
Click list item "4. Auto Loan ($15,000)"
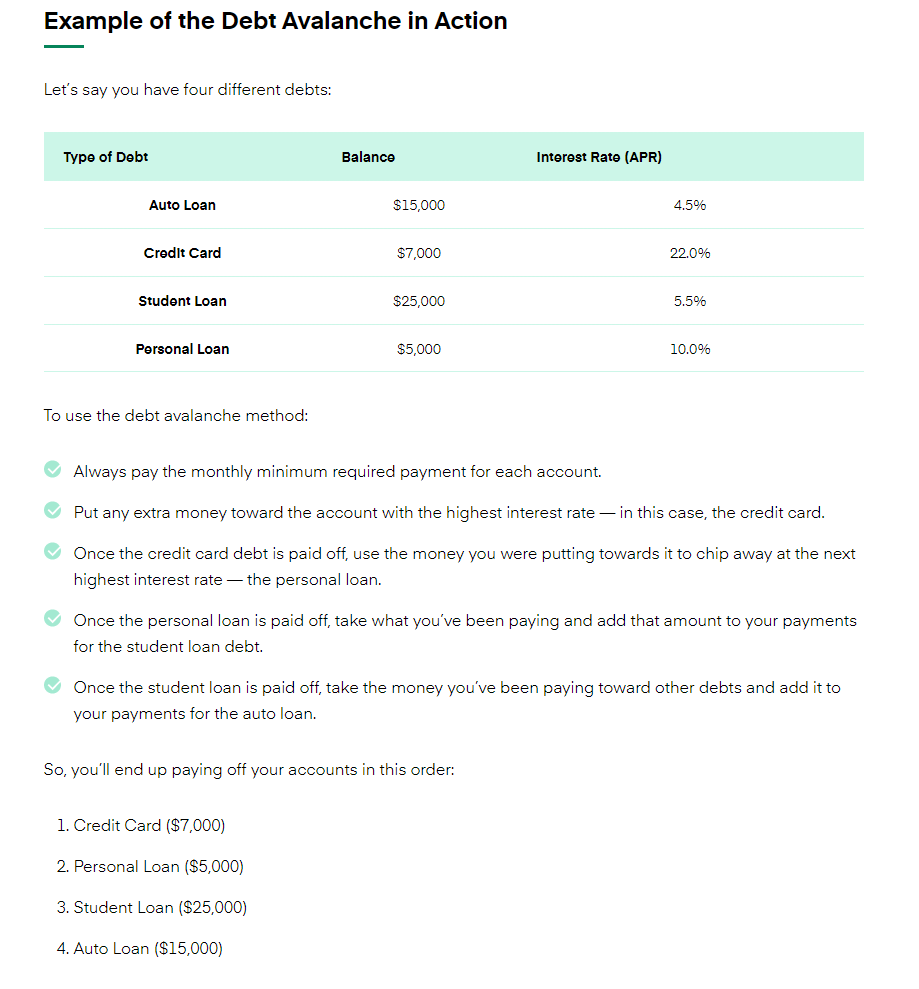[x=140, y=948]
